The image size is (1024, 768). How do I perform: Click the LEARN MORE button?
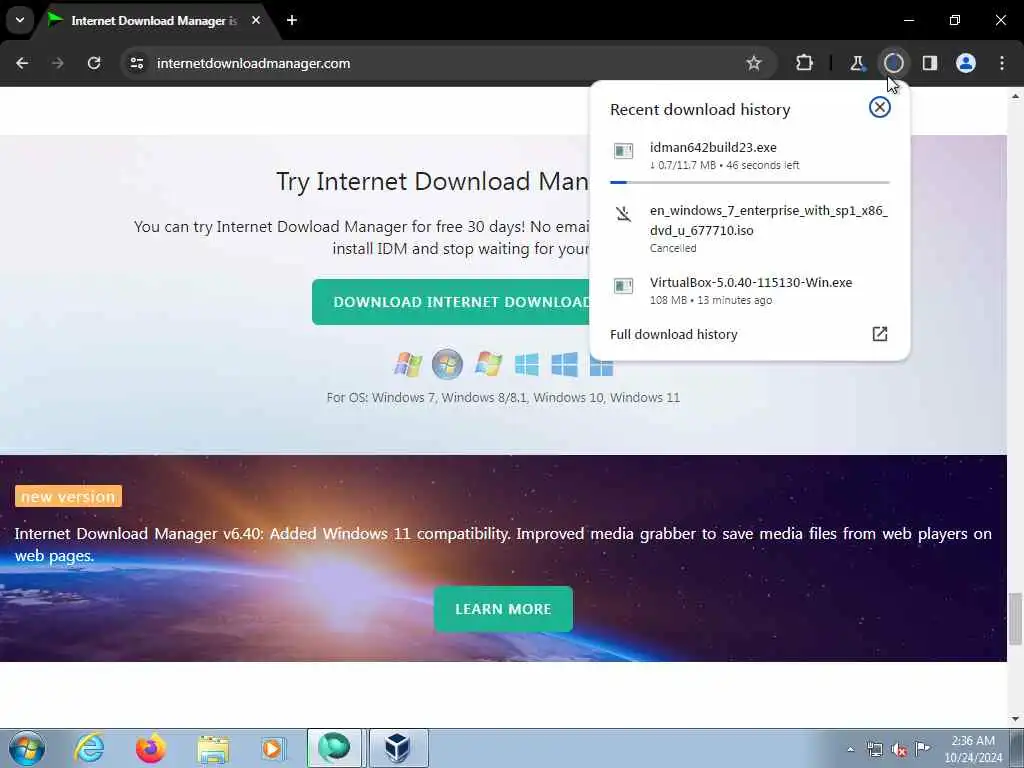pyautogui.click(x=503, y=609)
